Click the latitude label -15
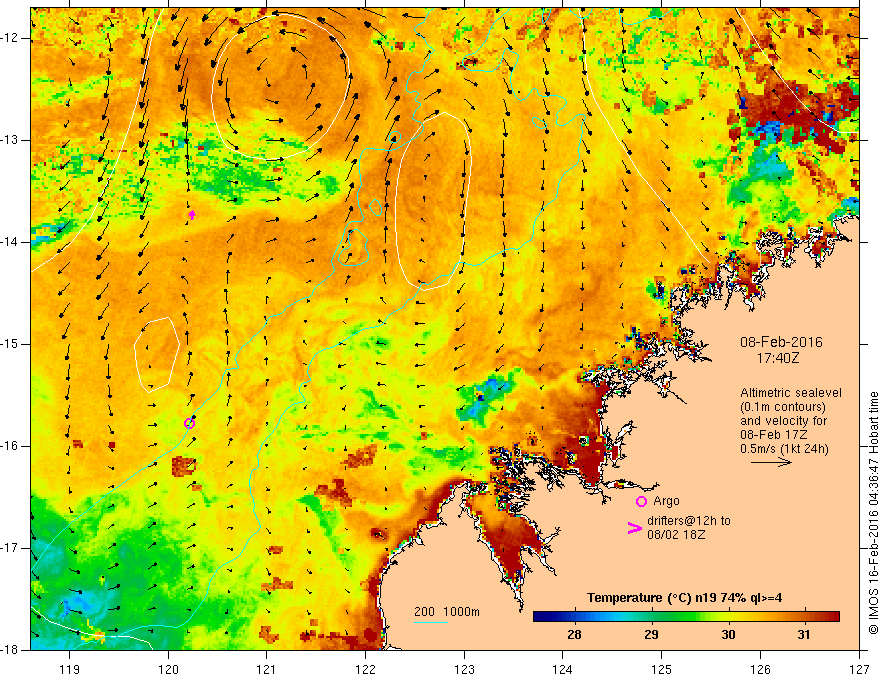Screen dimensions: 880x680 coord(11,344)
